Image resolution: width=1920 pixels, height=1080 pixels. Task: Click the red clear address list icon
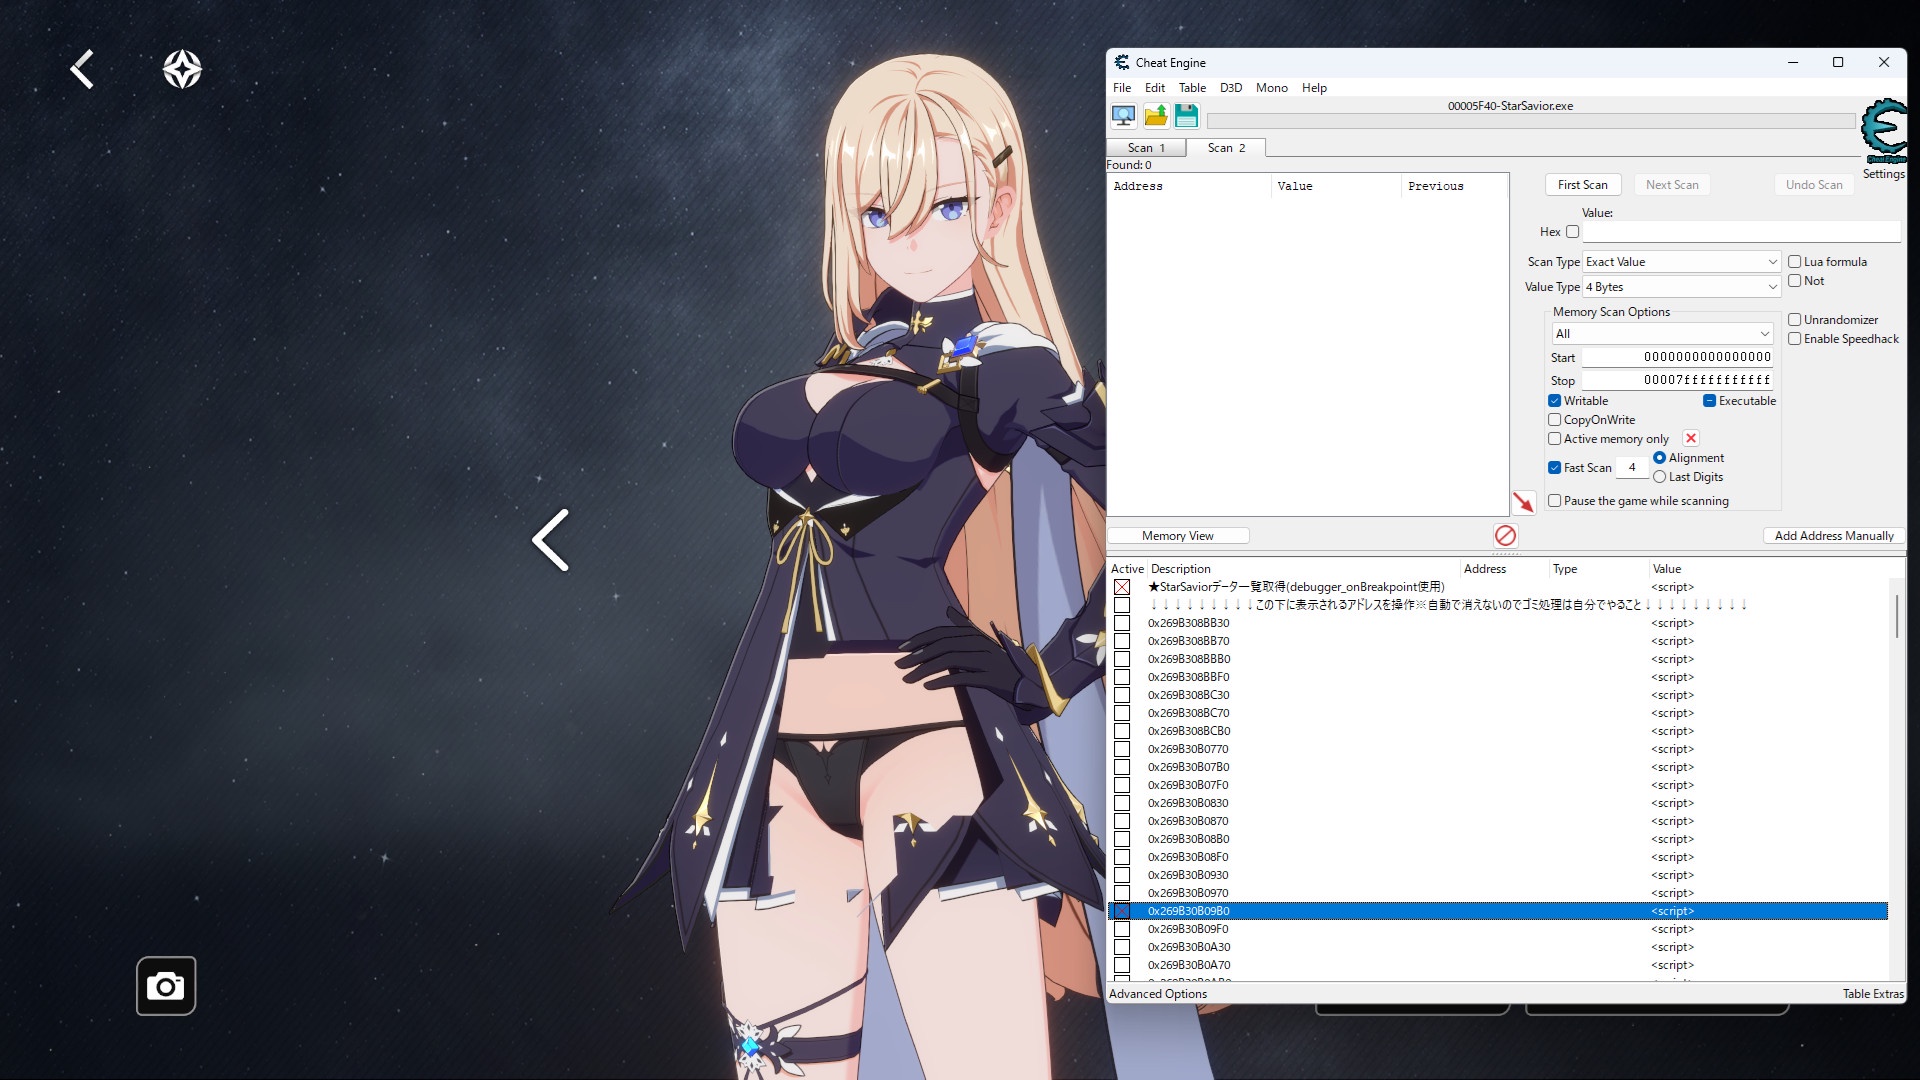[1505, 535]
